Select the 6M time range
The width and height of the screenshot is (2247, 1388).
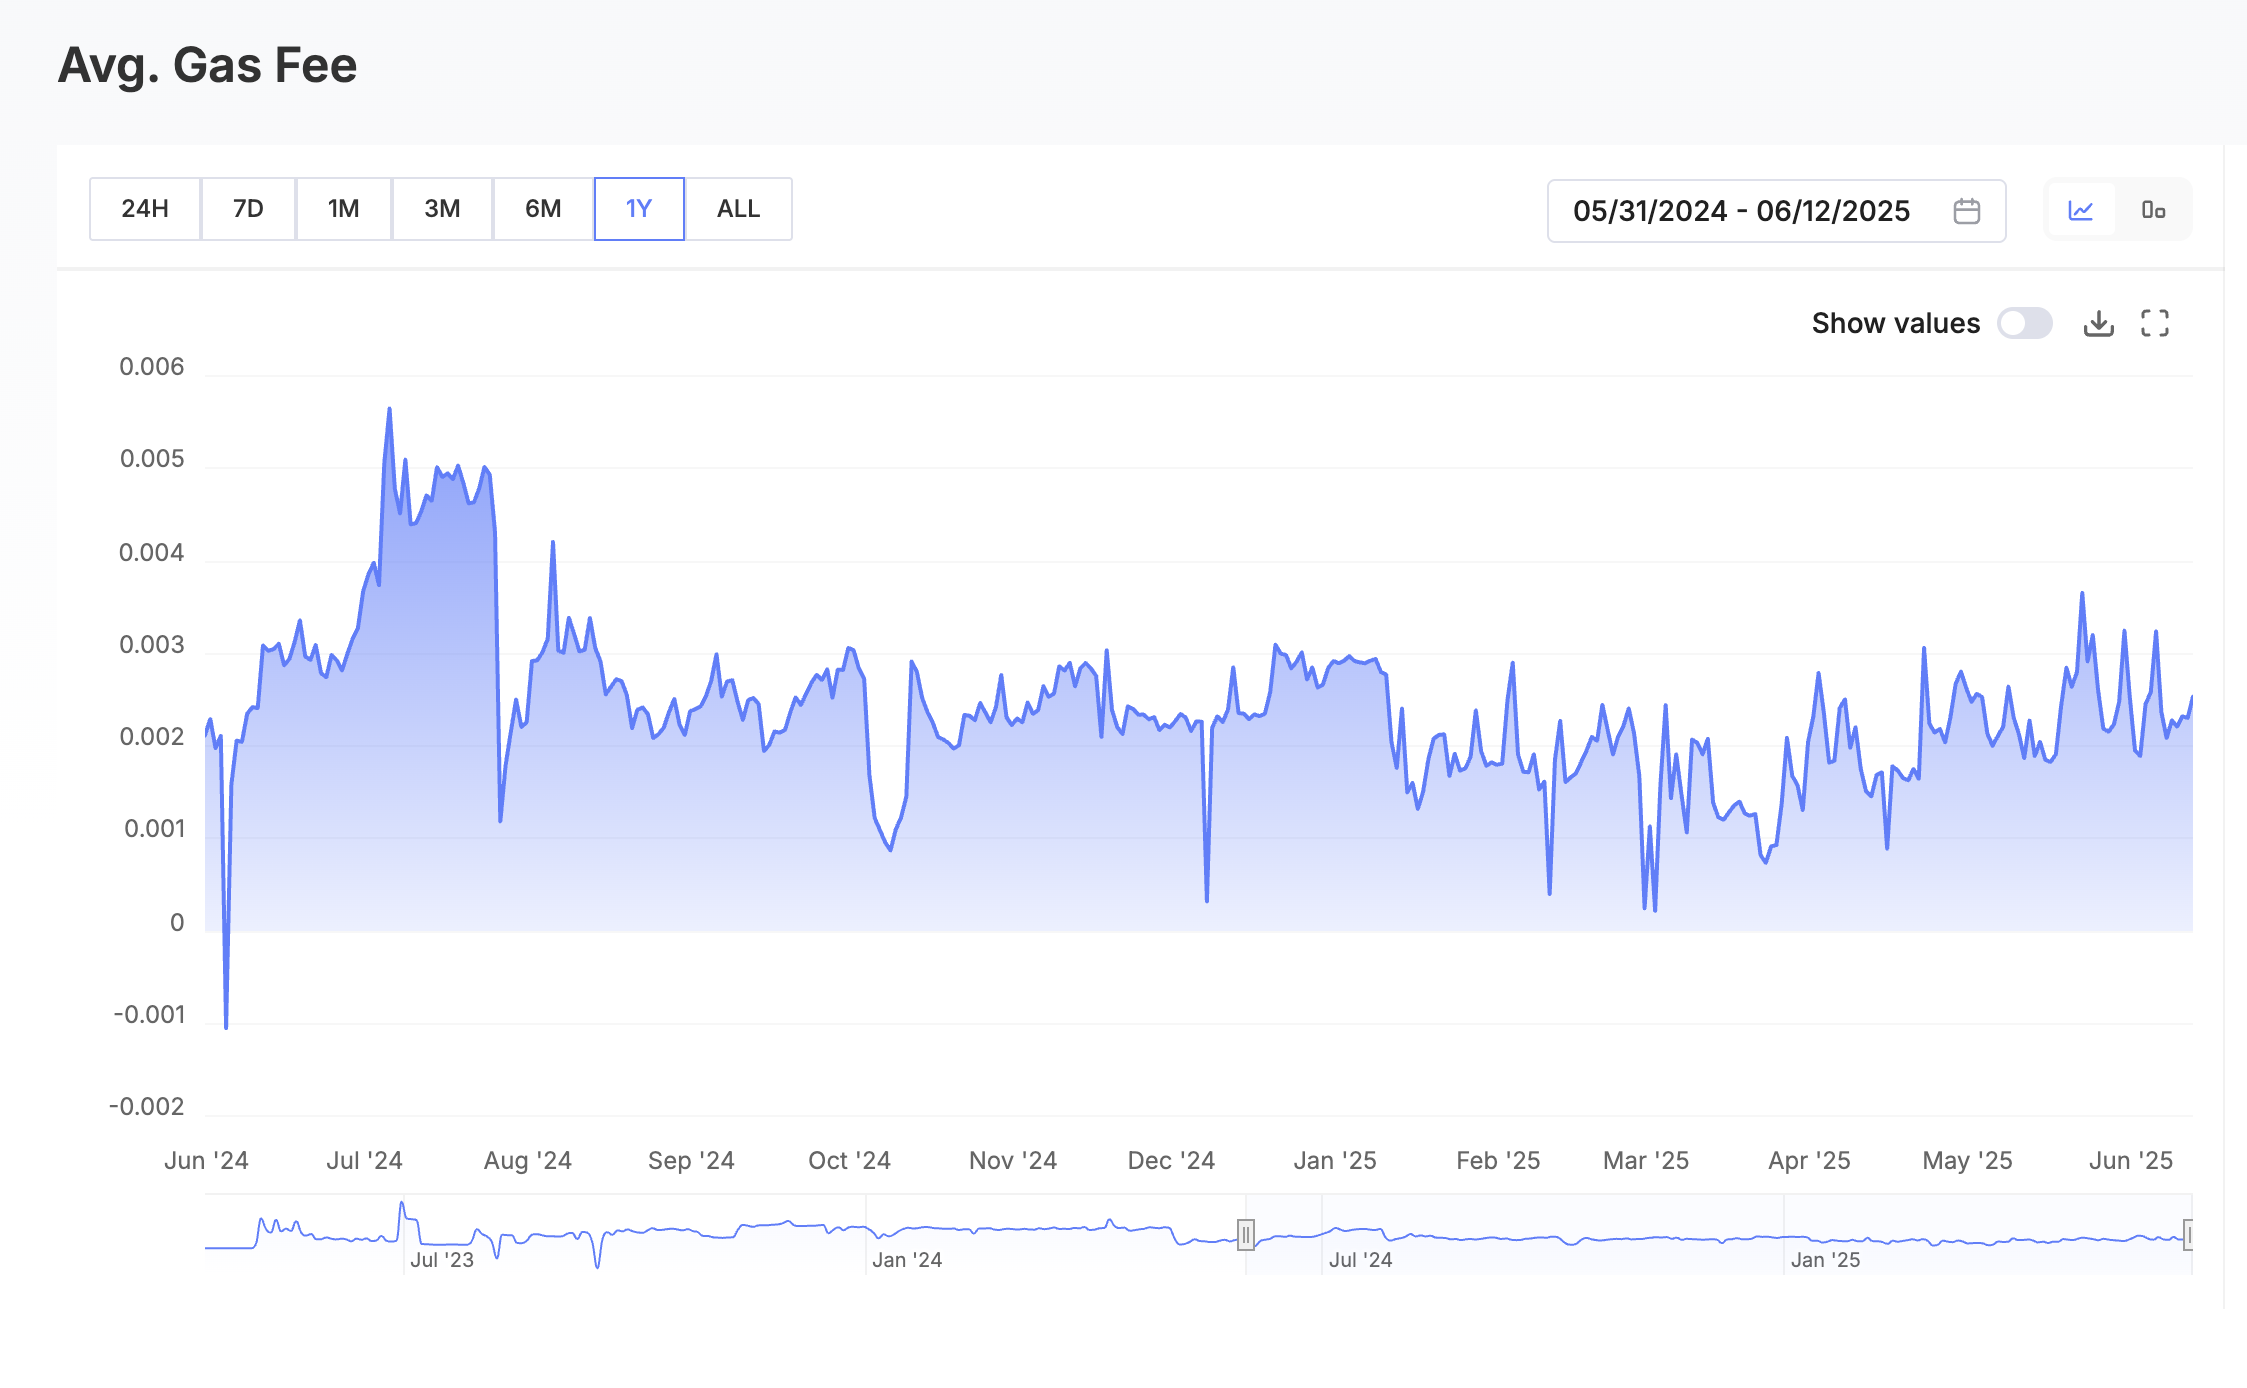(x=543, y=209)
